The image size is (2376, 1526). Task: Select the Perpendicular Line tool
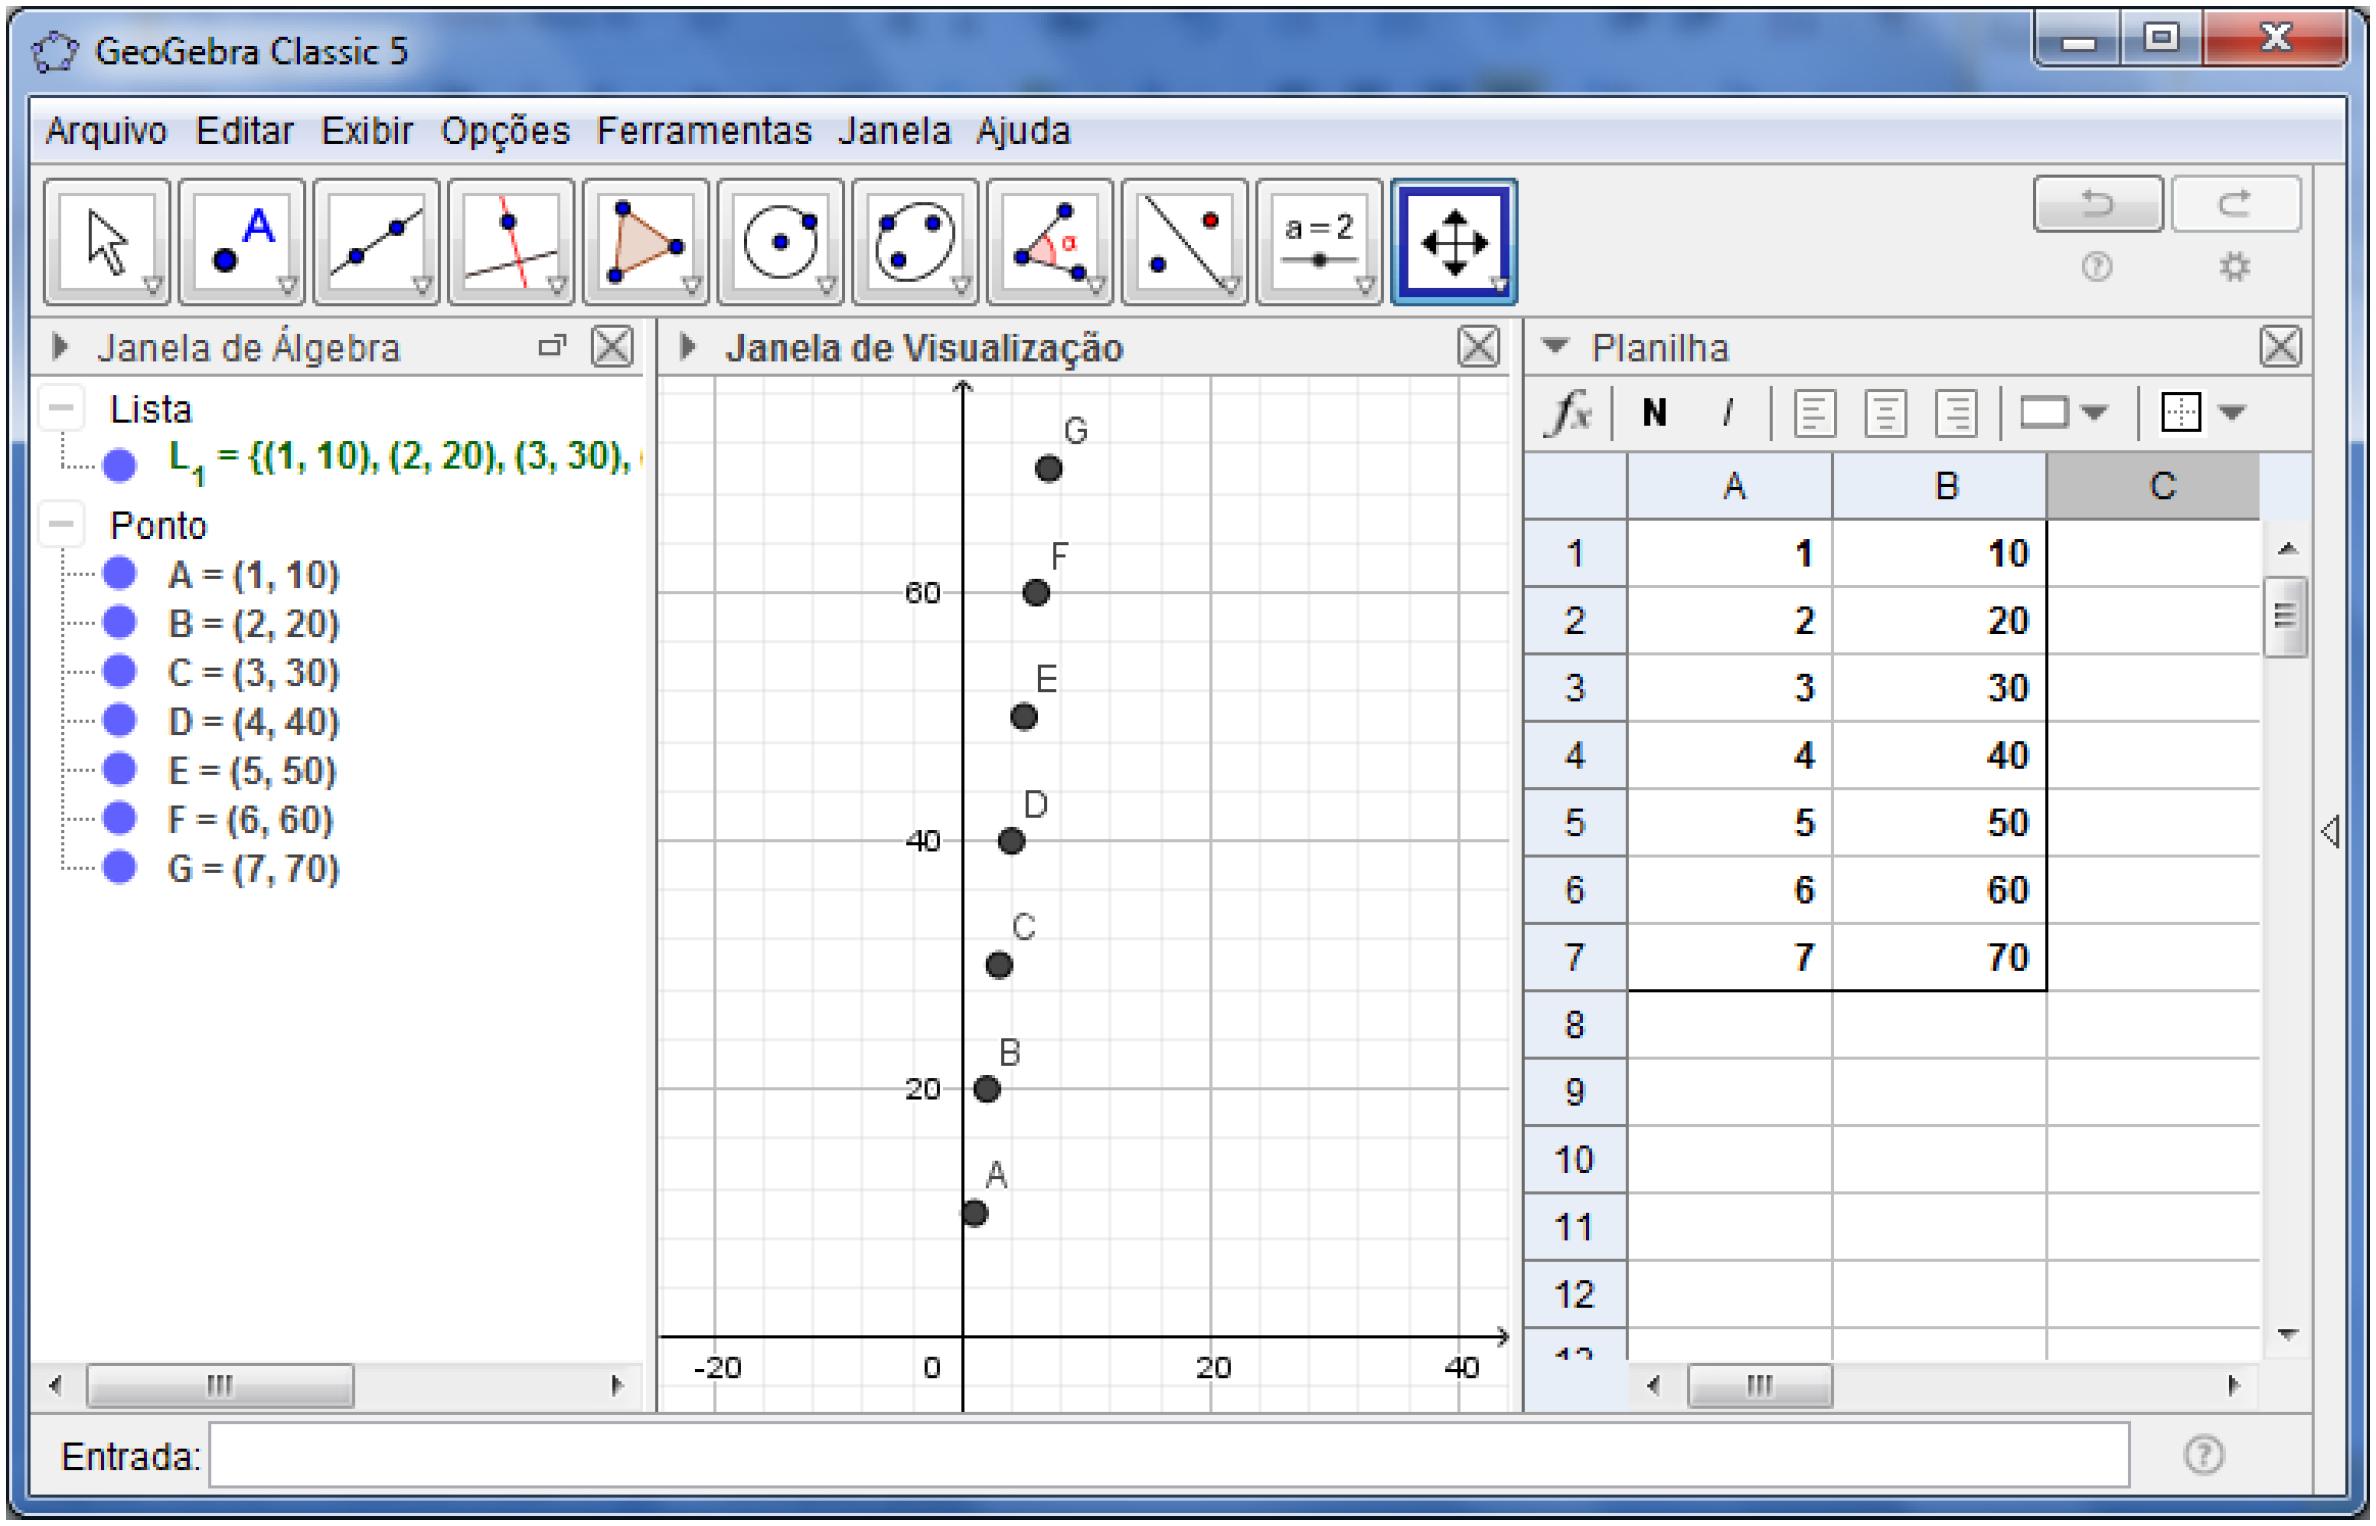(x=511, y=242)
